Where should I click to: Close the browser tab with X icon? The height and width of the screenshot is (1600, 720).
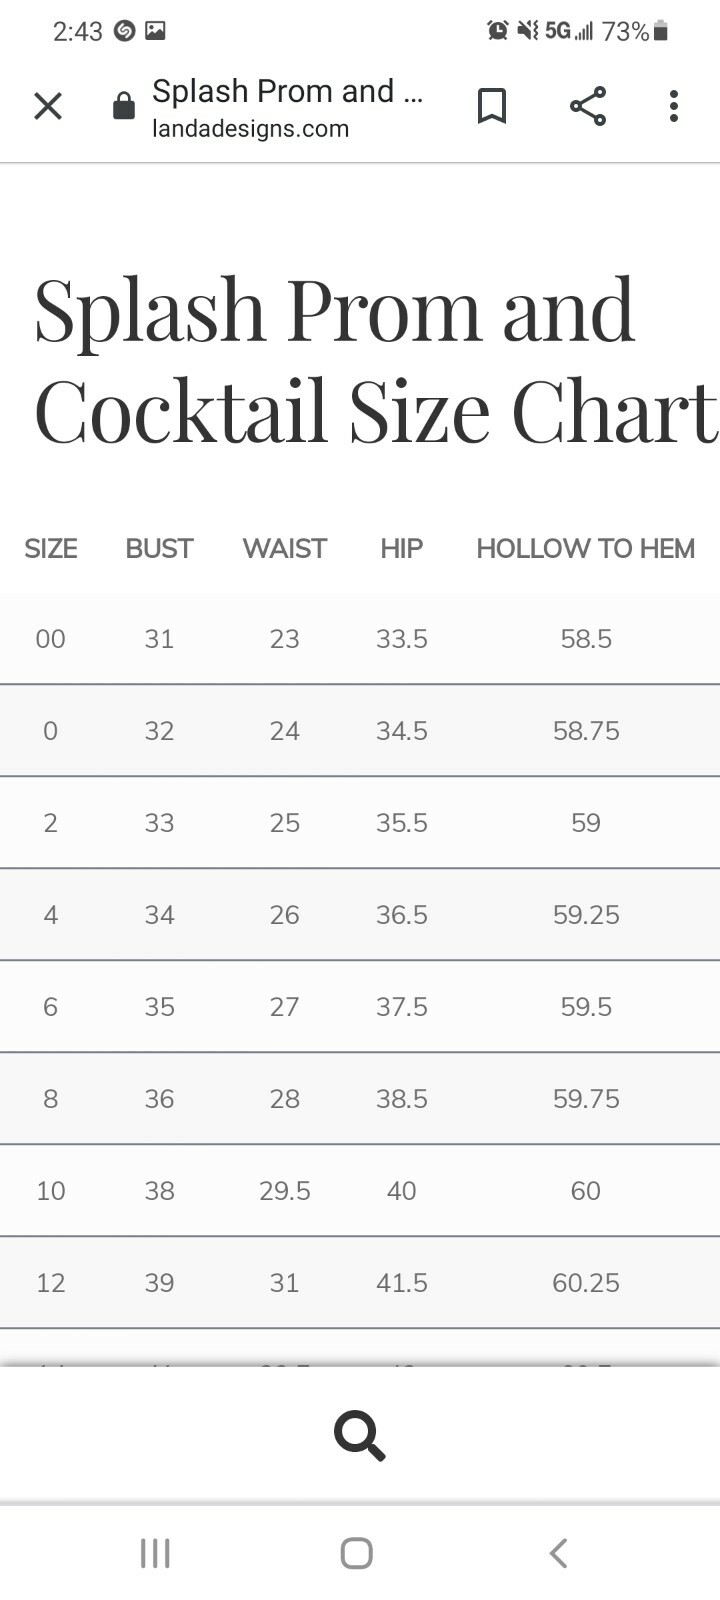tap(48, 106)
